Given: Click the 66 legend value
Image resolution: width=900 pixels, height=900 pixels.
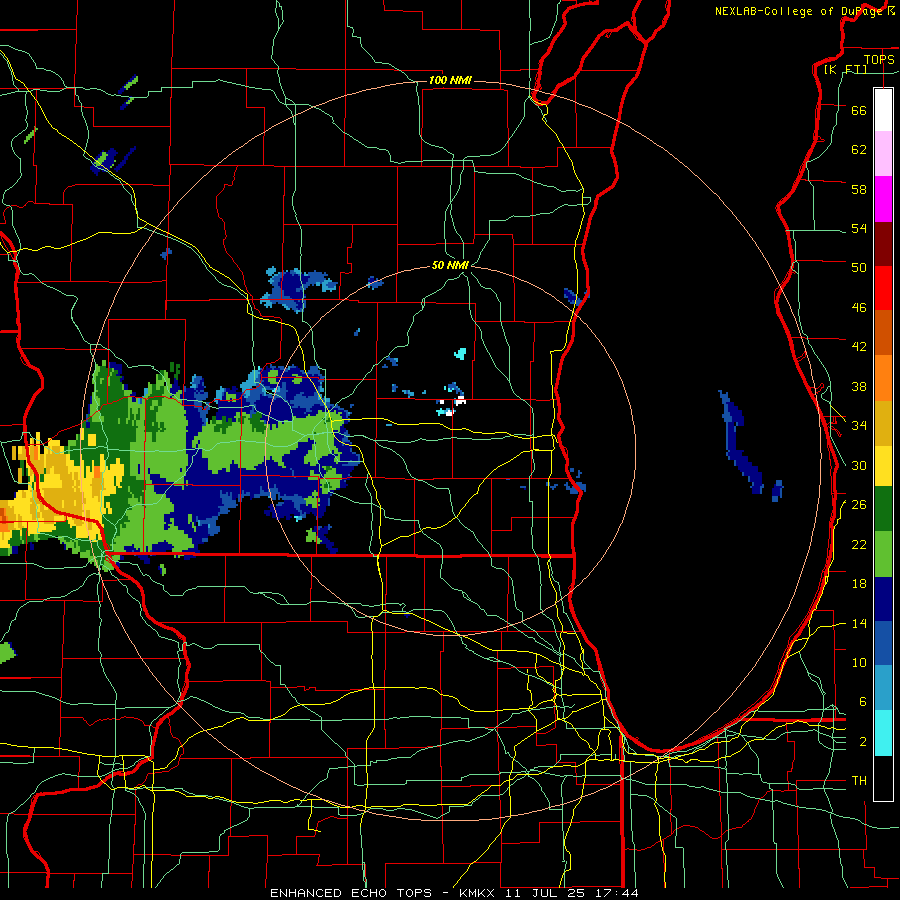Looking at the screenshot, I should (x=859, y=110).
